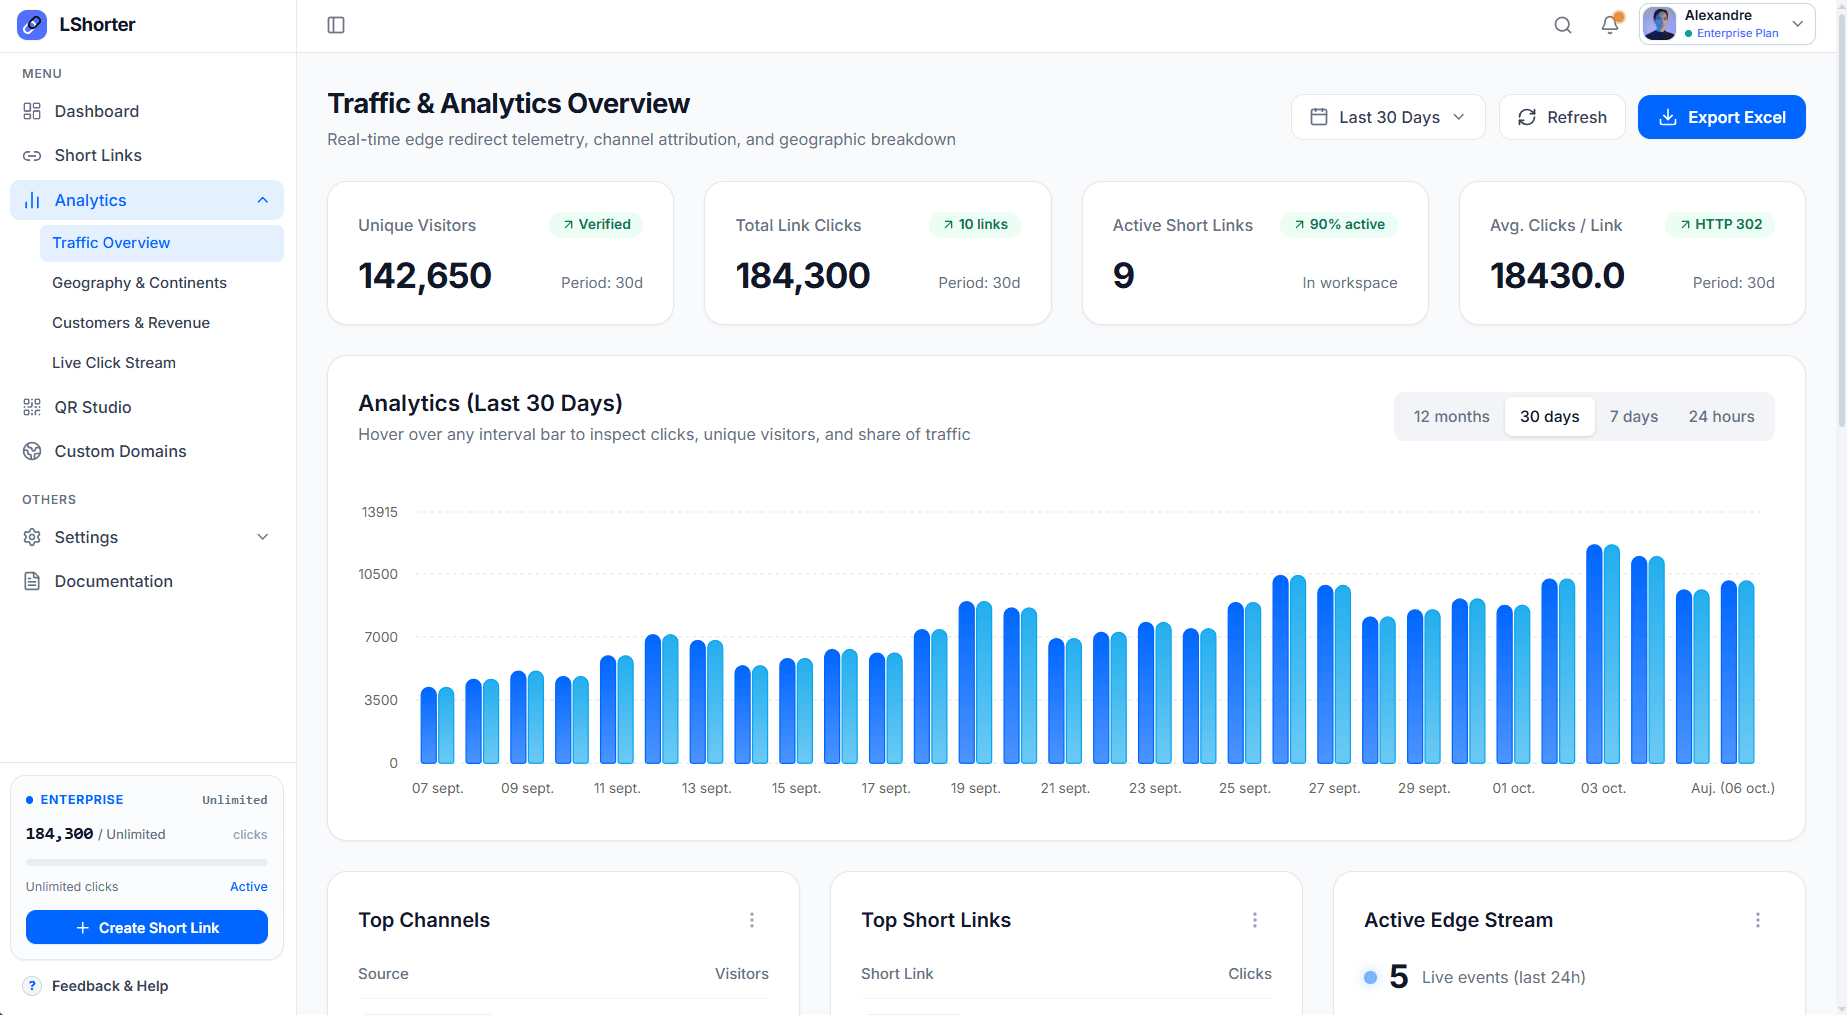
Task: Open search with the magnifier icon
Action: point(1563,25)
